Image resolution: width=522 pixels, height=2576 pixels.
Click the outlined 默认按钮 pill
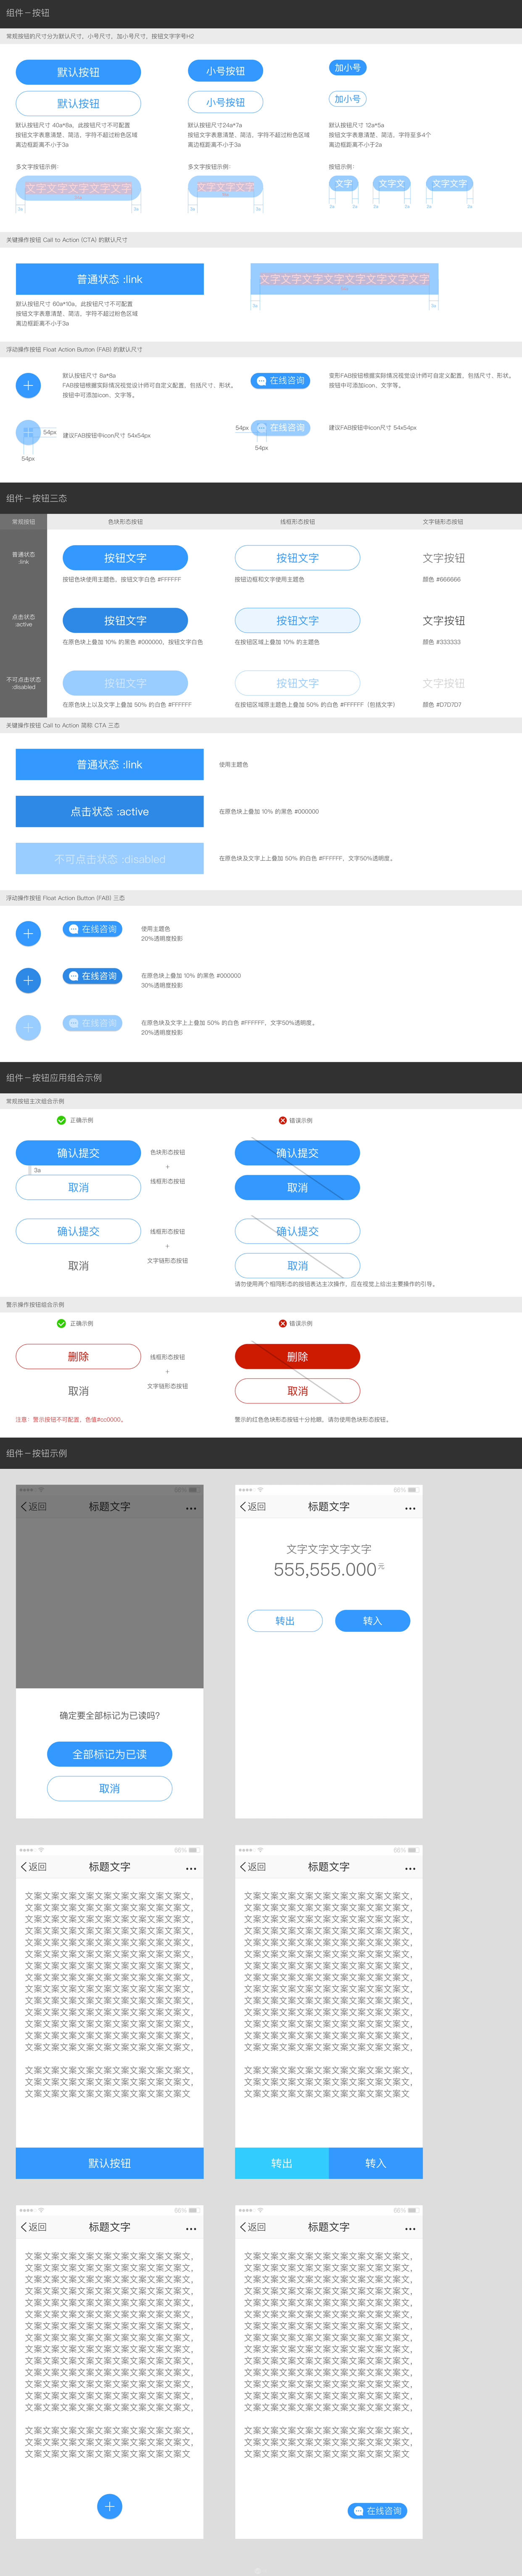[78, 104]
